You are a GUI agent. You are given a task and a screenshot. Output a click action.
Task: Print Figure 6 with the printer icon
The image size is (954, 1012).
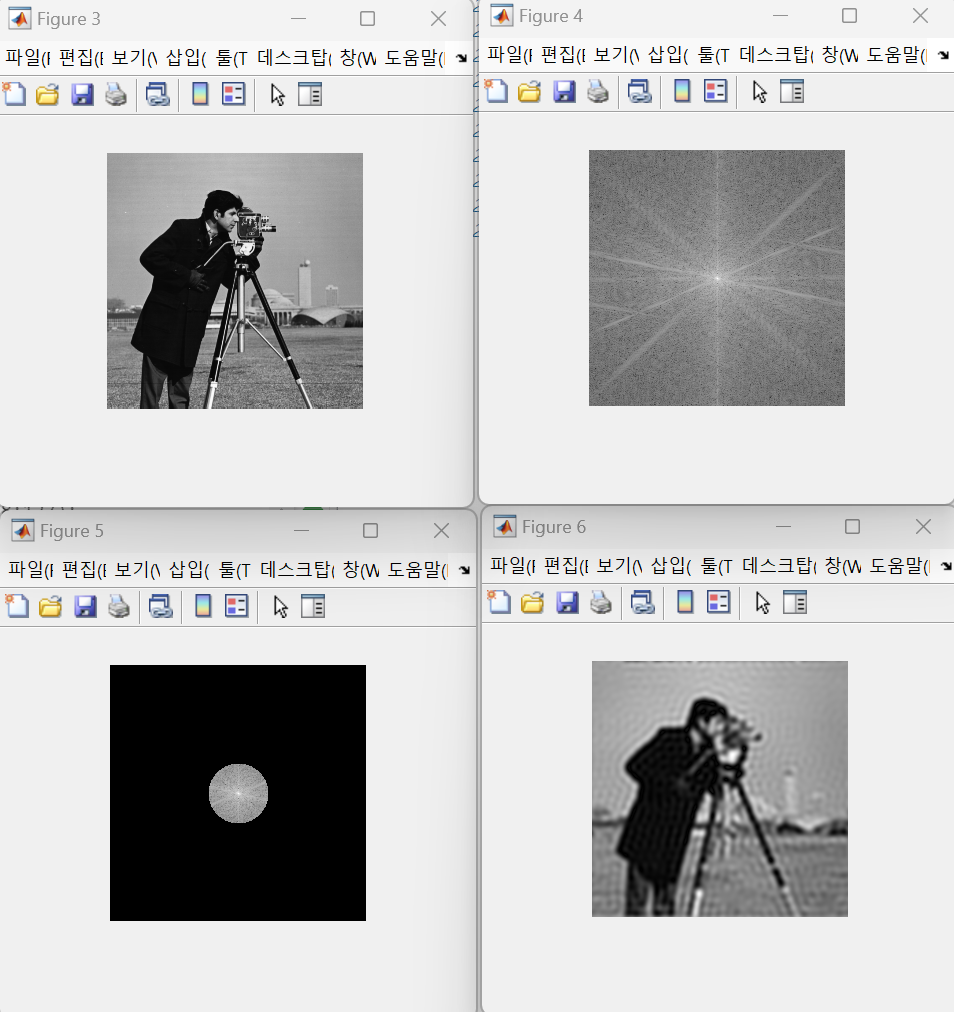tap(601, 602)
